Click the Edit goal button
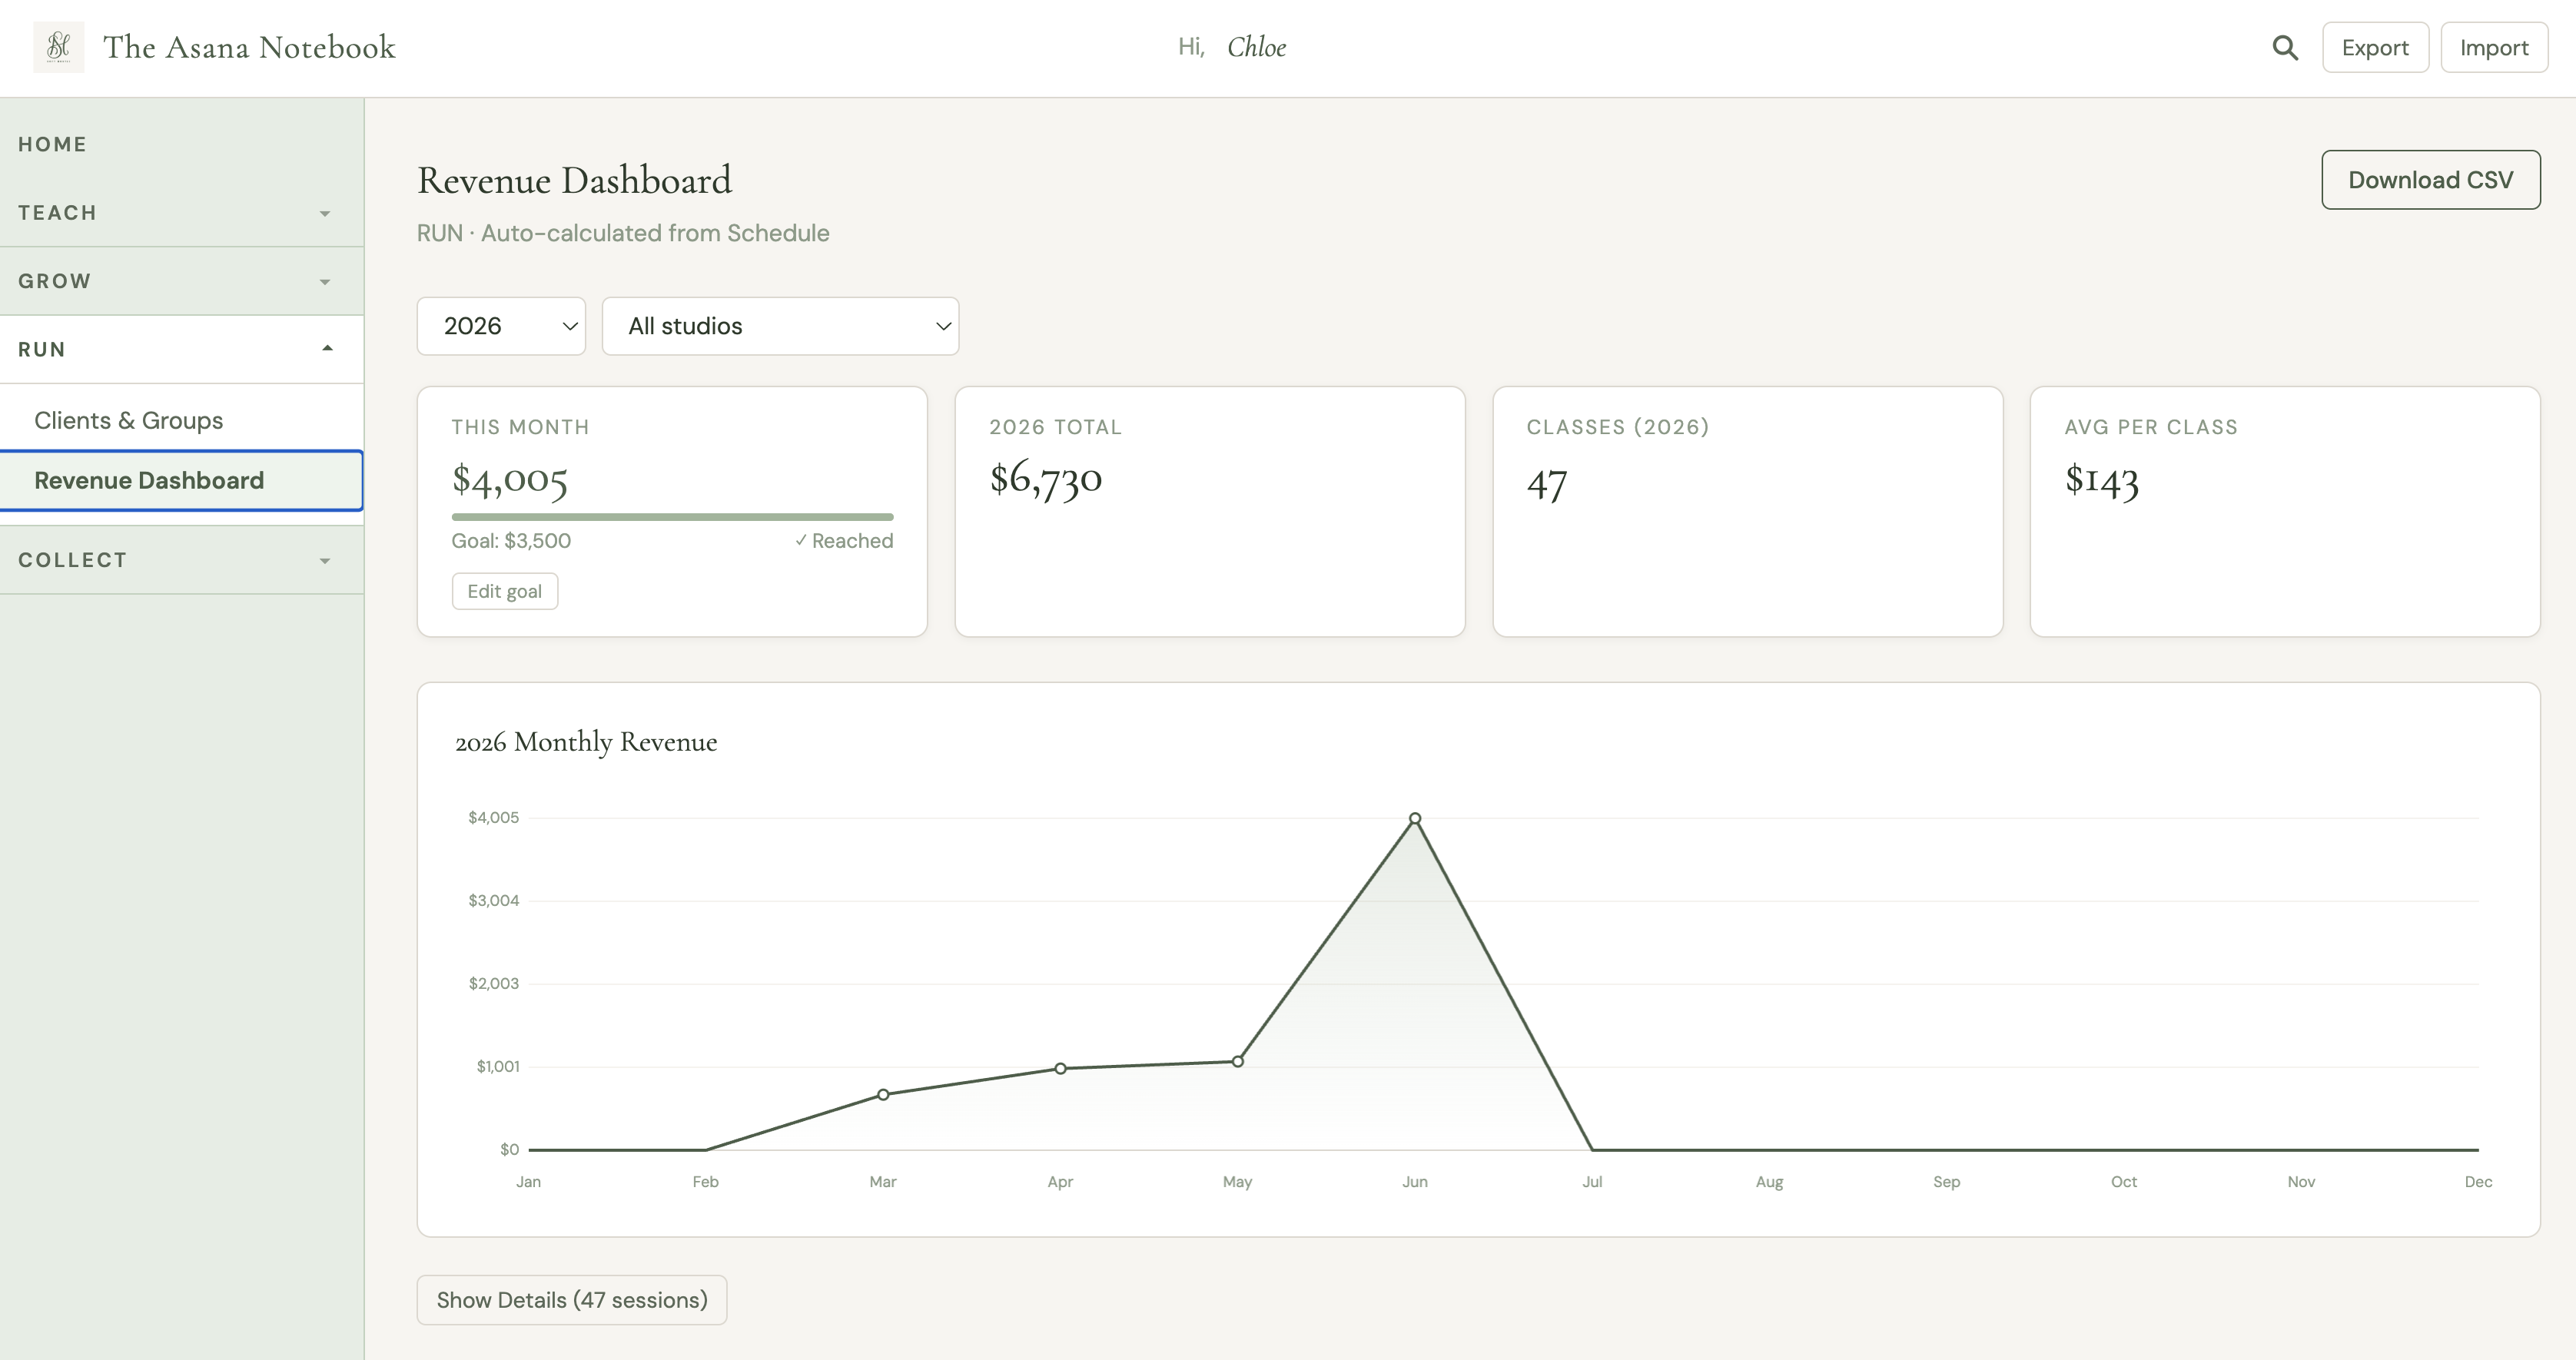This screenshot has width=2576, height=1360. pyautogui.click(x=505, y=591)
